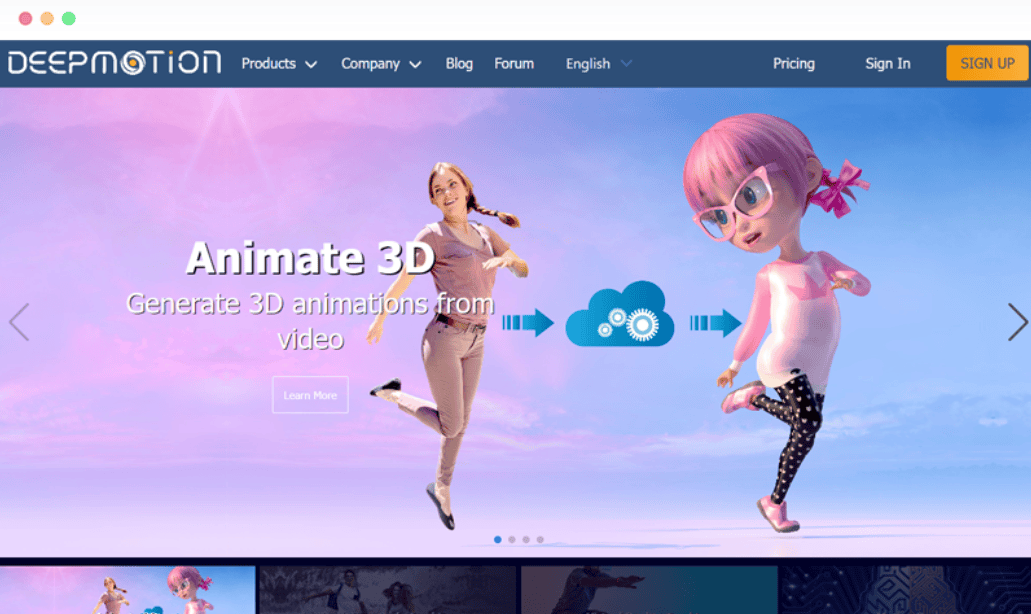The image size is (1031, 614).
Task: Go to the Blog page
Action: tap(459, 63)
